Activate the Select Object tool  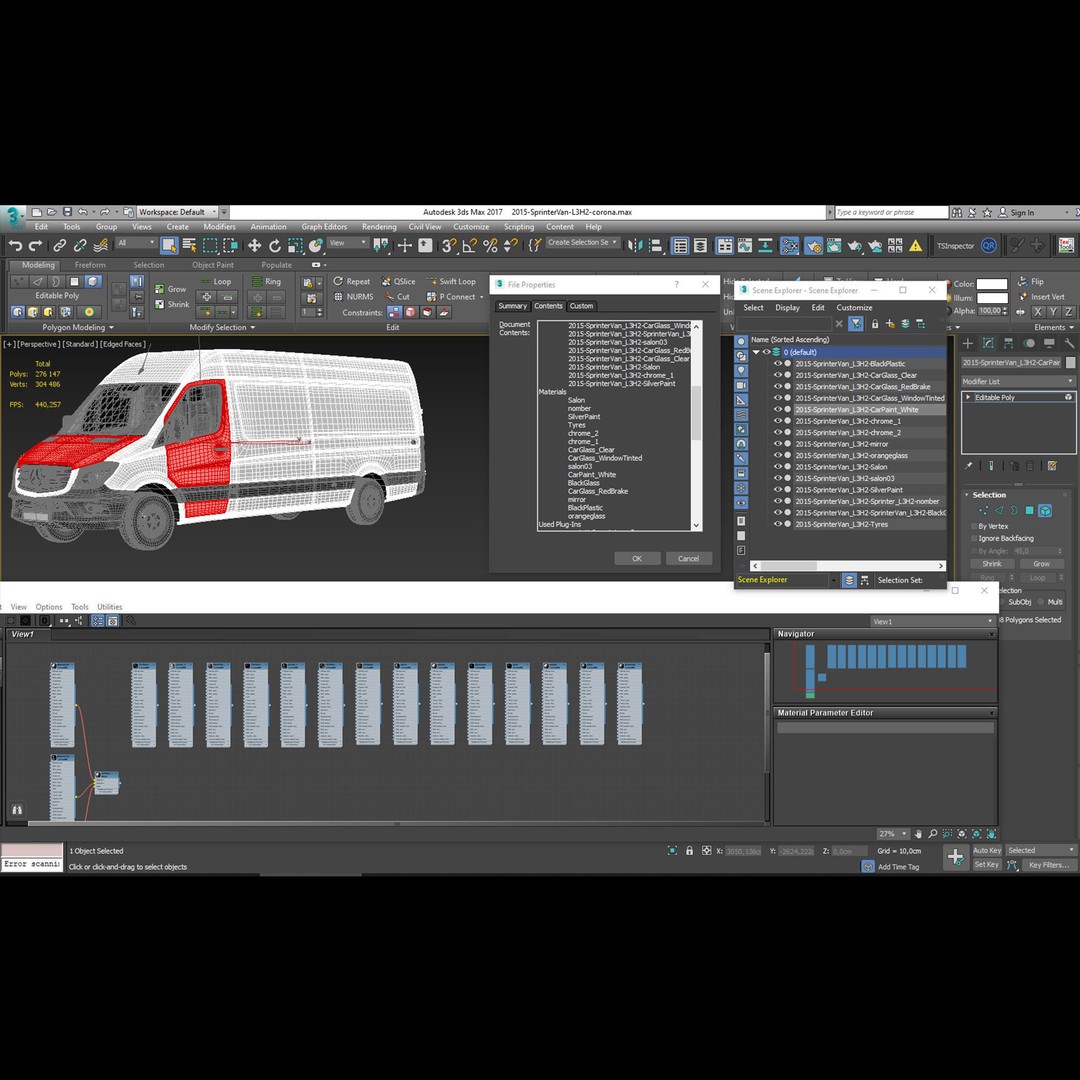tap(169, 245)
